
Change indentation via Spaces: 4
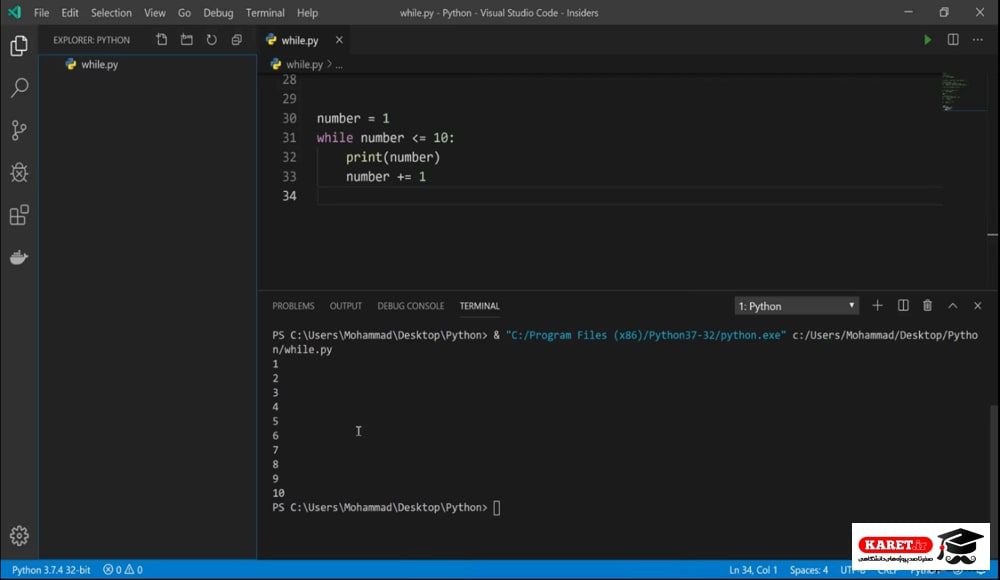(x=809, y=570)
